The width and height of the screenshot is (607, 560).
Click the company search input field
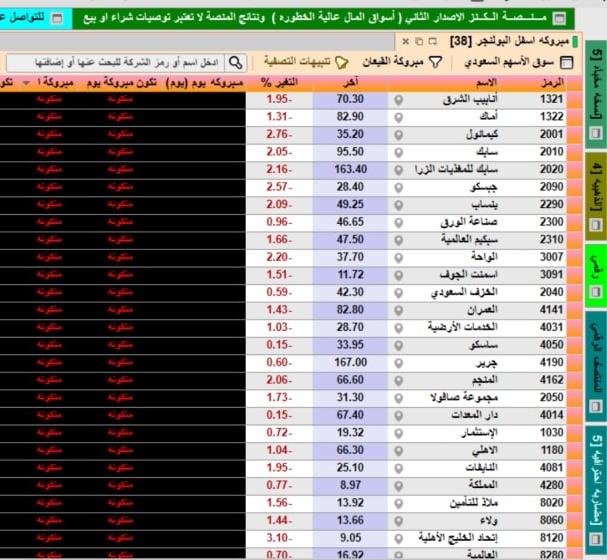tap(115, 63)
